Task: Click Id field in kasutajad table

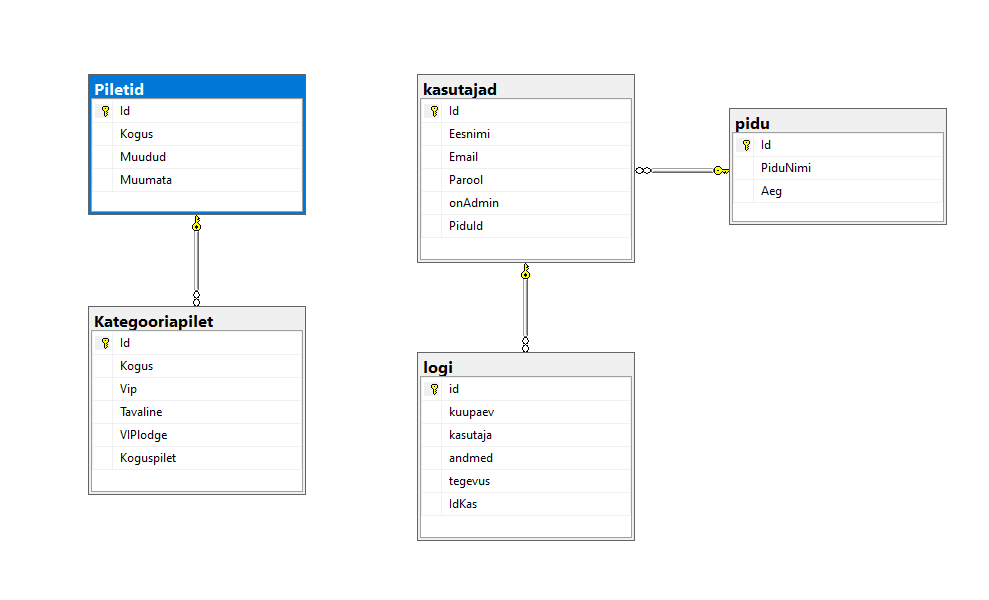Action: pyautogui.click(x=525, y=111)
